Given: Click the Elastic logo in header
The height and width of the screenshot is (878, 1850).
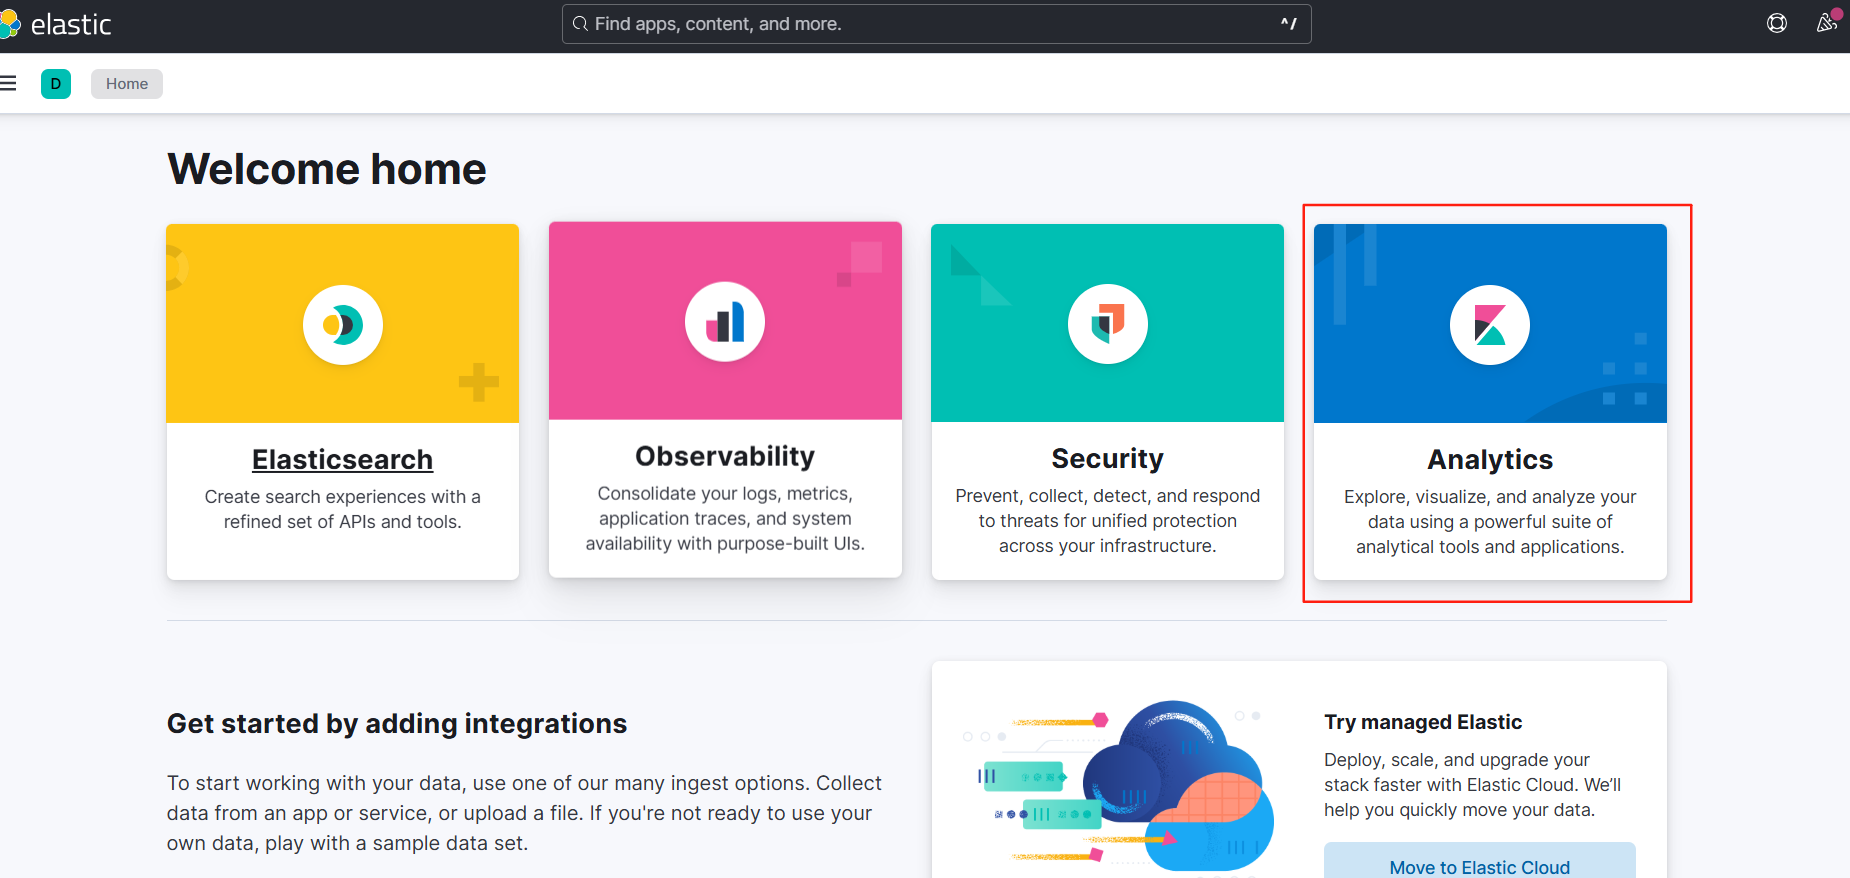Looking at the screenshot, I should point(56,24).
